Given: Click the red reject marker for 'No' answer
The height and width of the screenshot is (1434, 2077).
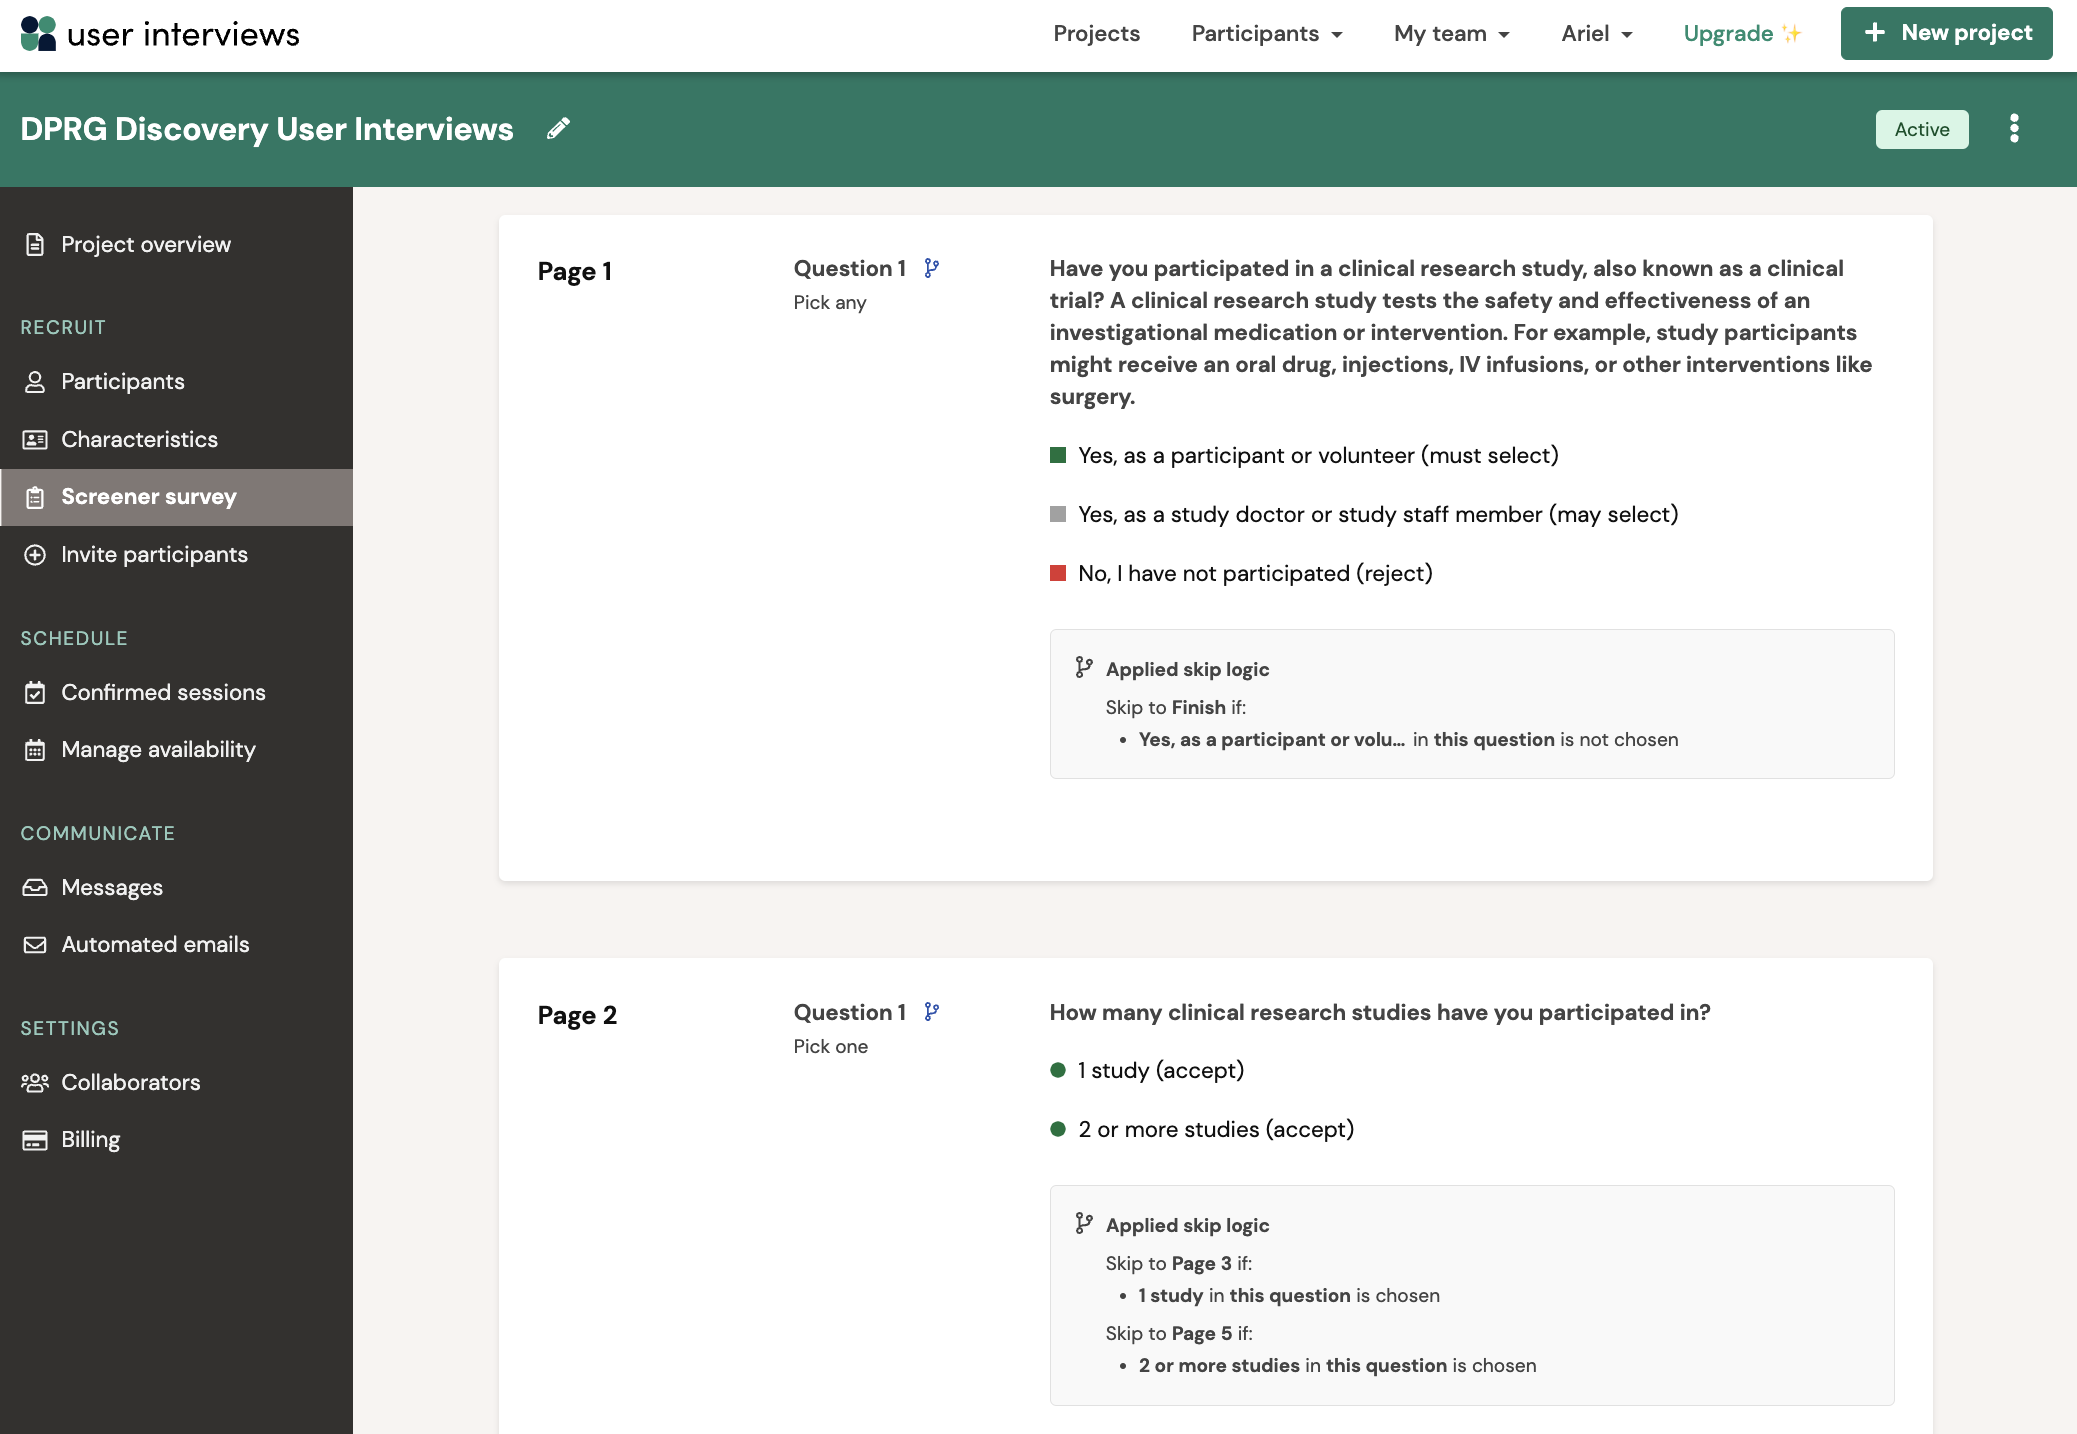Looking at the screenshot, I should pyautogui.click(x=1058, y=574).
